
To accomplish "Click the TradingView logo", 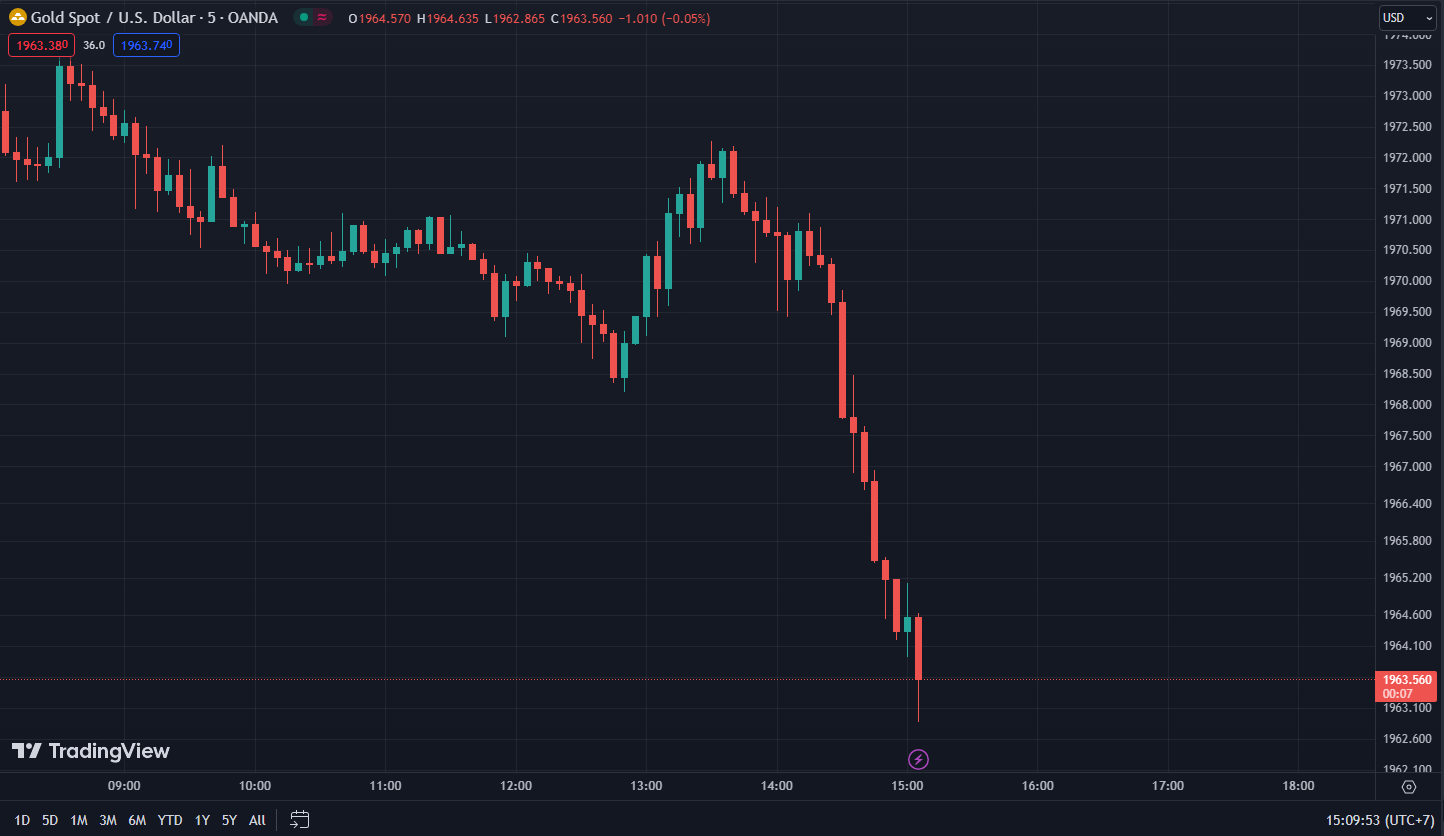I will 91,751.
